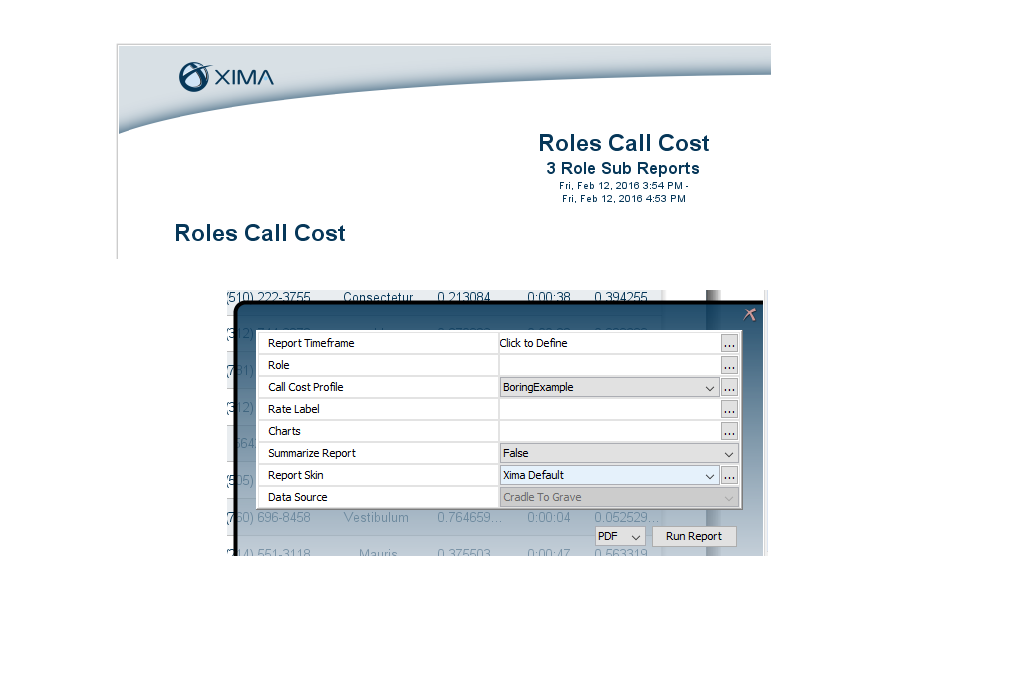Click the '3 Role Sub Reports' subtitle
1022x678 pixels.
pyautogui.click(x=623, y=168)
